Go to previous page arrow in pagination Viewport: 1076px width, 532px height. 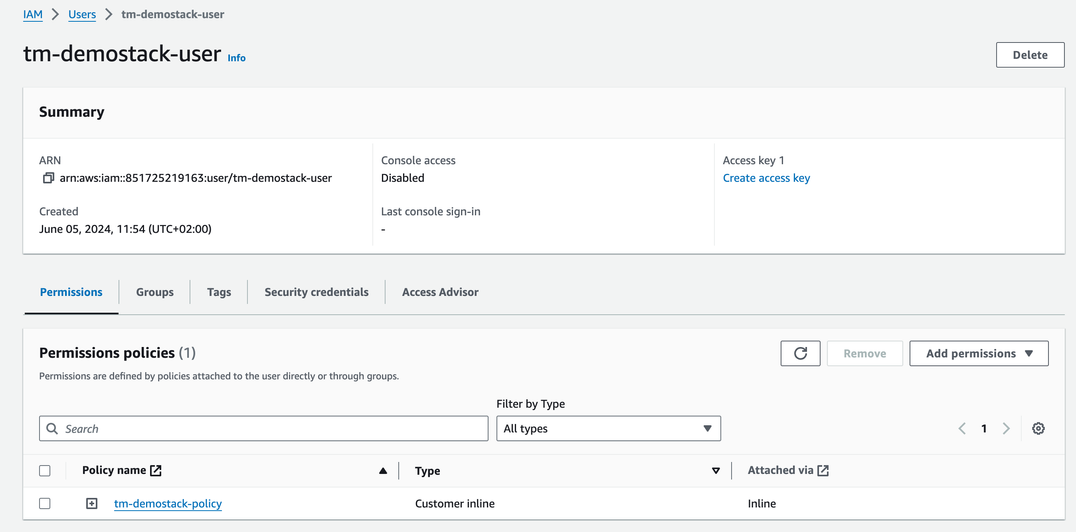click(962, 428)
